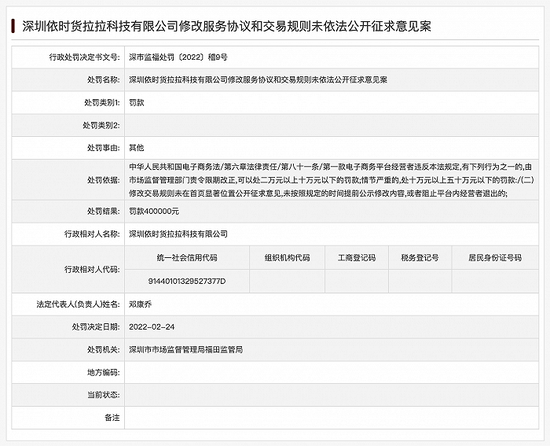Screen dimensions: 550x446
Task: Click the penalty case title heading
Action: coord(227,26)
